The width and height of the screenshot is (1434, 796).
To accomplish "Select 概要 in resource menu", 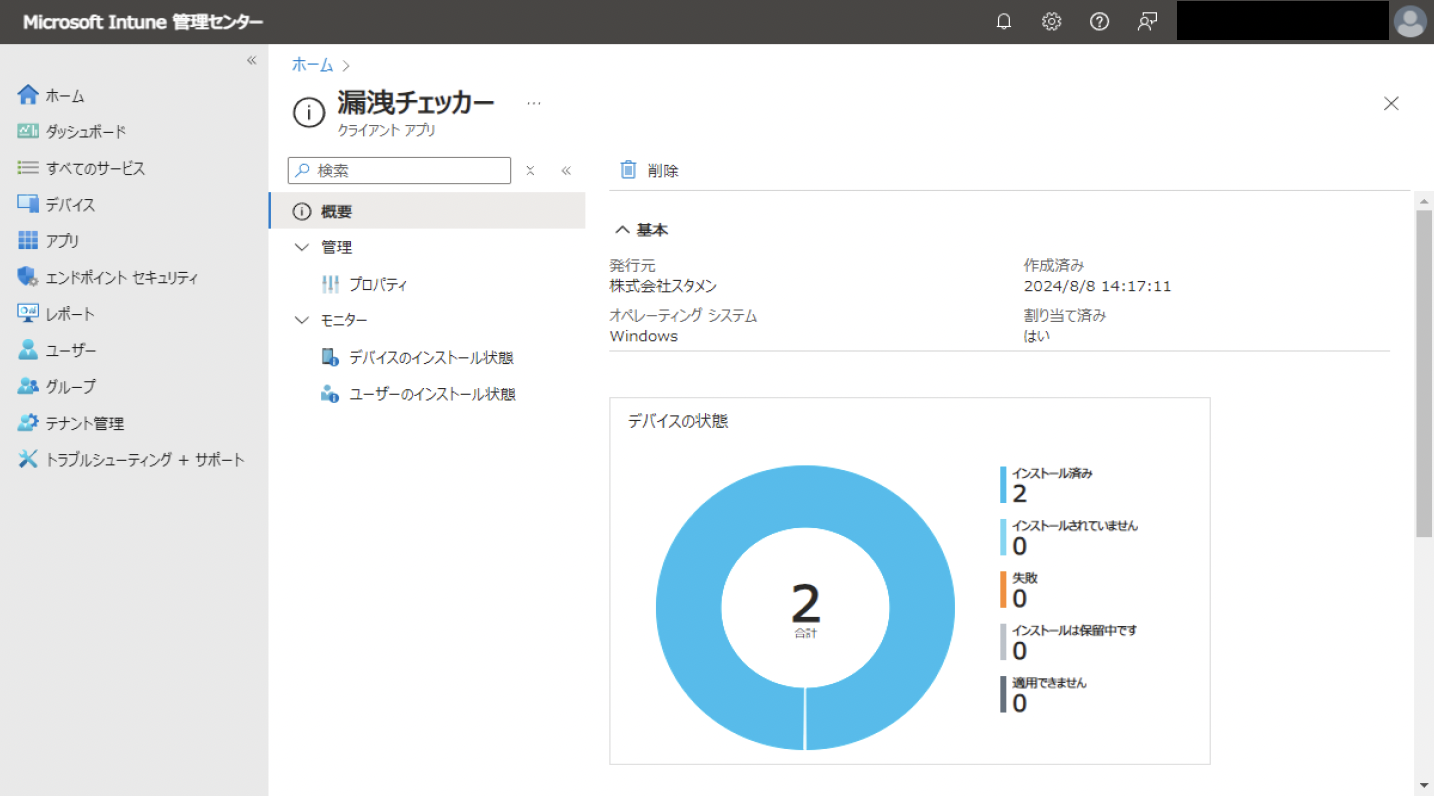I will (x=427, y=211).
